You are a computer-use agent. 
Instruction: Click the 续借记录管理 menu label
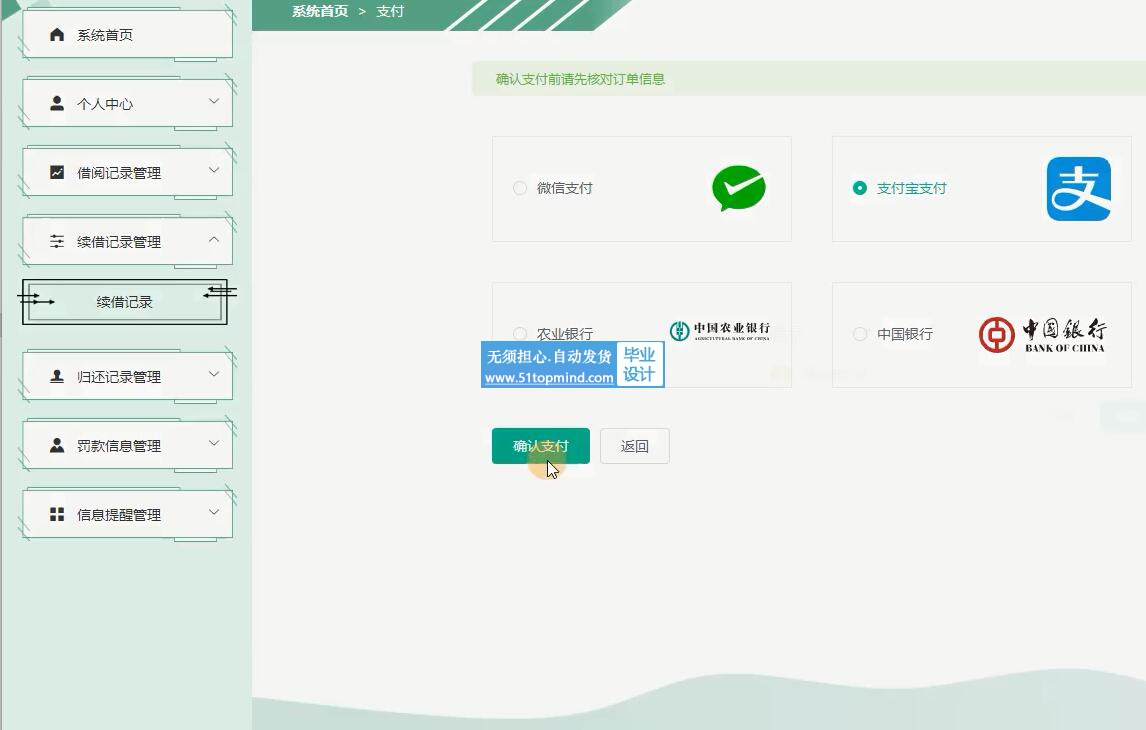pyautogui.click(x=119, y=242)
